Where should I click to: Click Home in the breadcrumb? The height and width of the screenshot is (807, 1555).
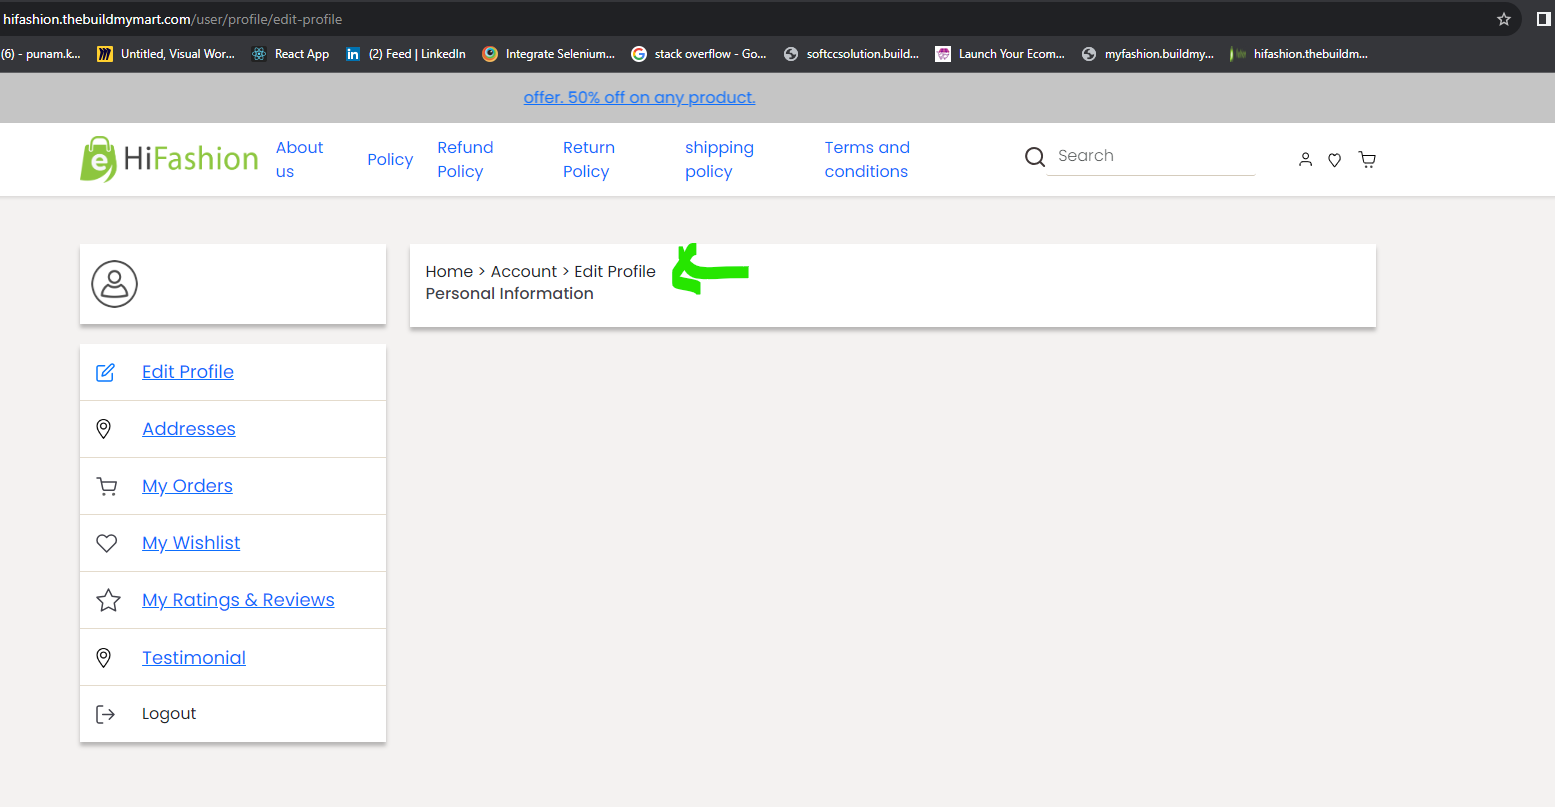449,272
